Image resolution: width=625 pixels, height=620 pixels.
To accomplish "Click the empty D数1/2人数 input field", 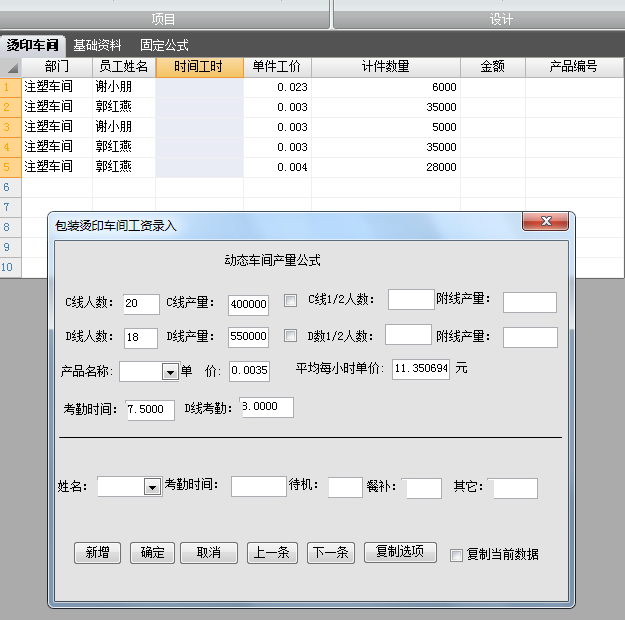I will pyautogui.click(x=408, y=334).
